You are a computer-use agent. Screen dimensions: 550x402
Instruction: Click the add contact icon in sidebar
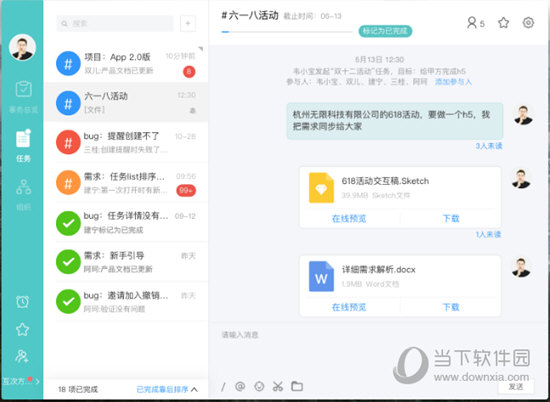click(22, 356)
